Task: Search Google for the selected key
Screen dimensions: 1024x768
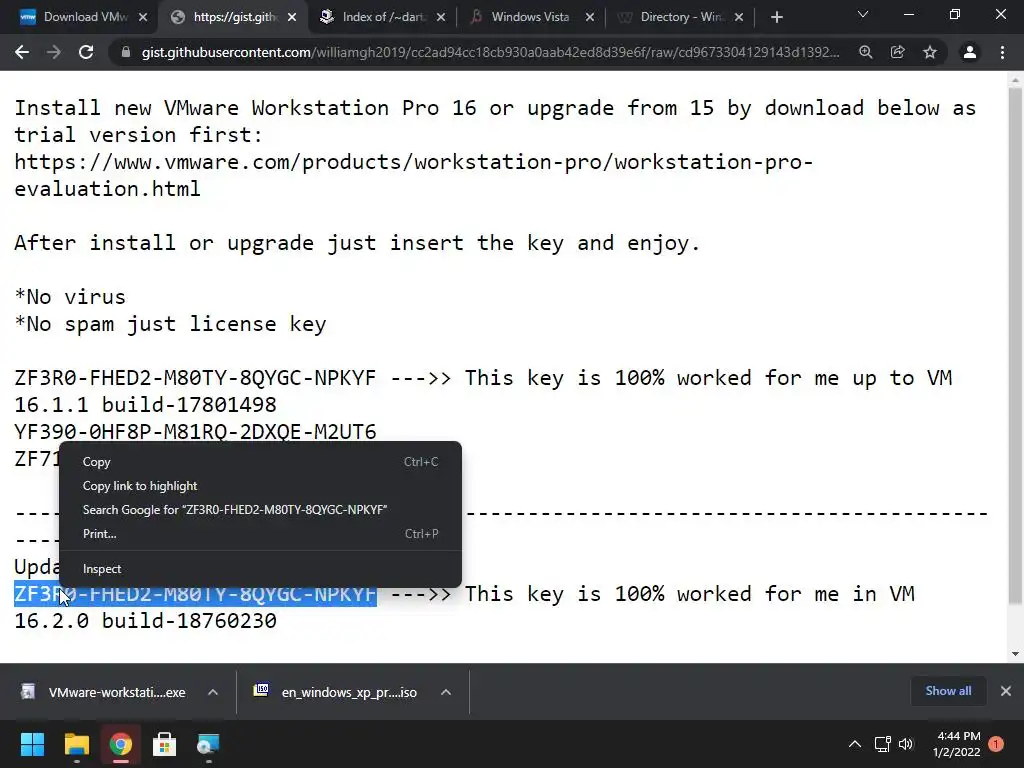Action: 260,509
